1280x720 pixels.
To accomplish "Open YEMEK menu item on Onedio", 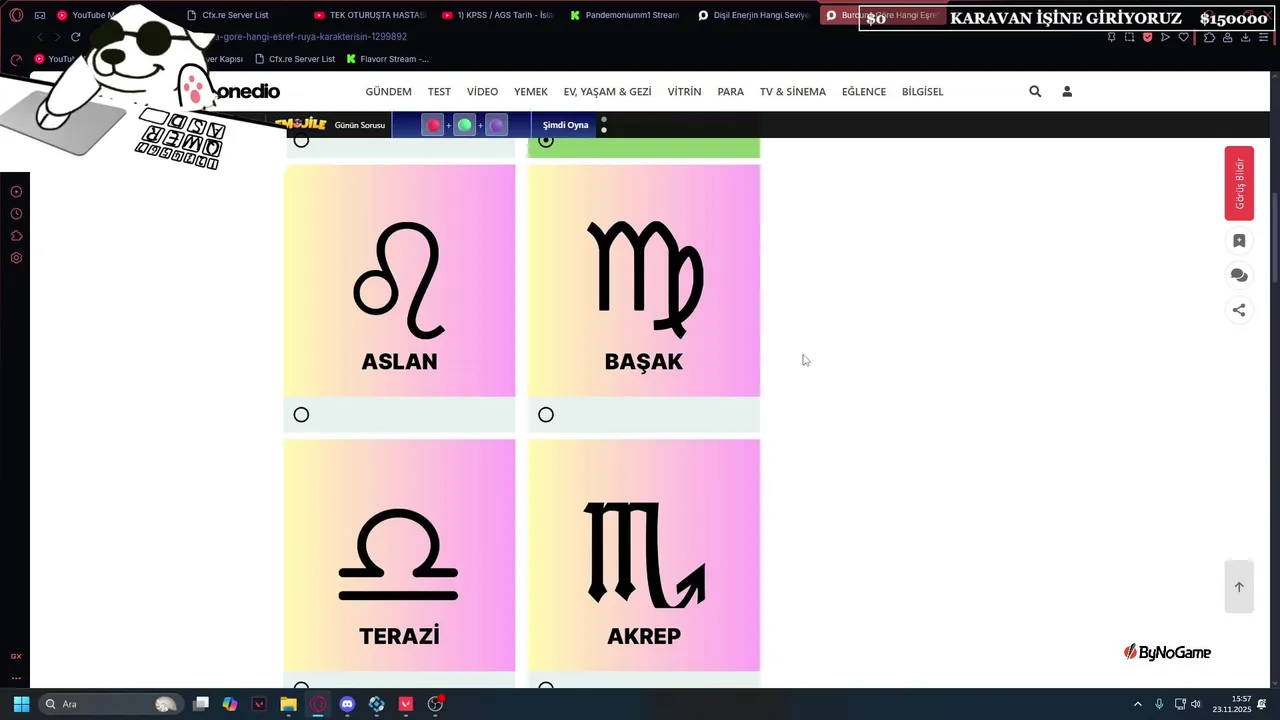I will coord(531,91).
